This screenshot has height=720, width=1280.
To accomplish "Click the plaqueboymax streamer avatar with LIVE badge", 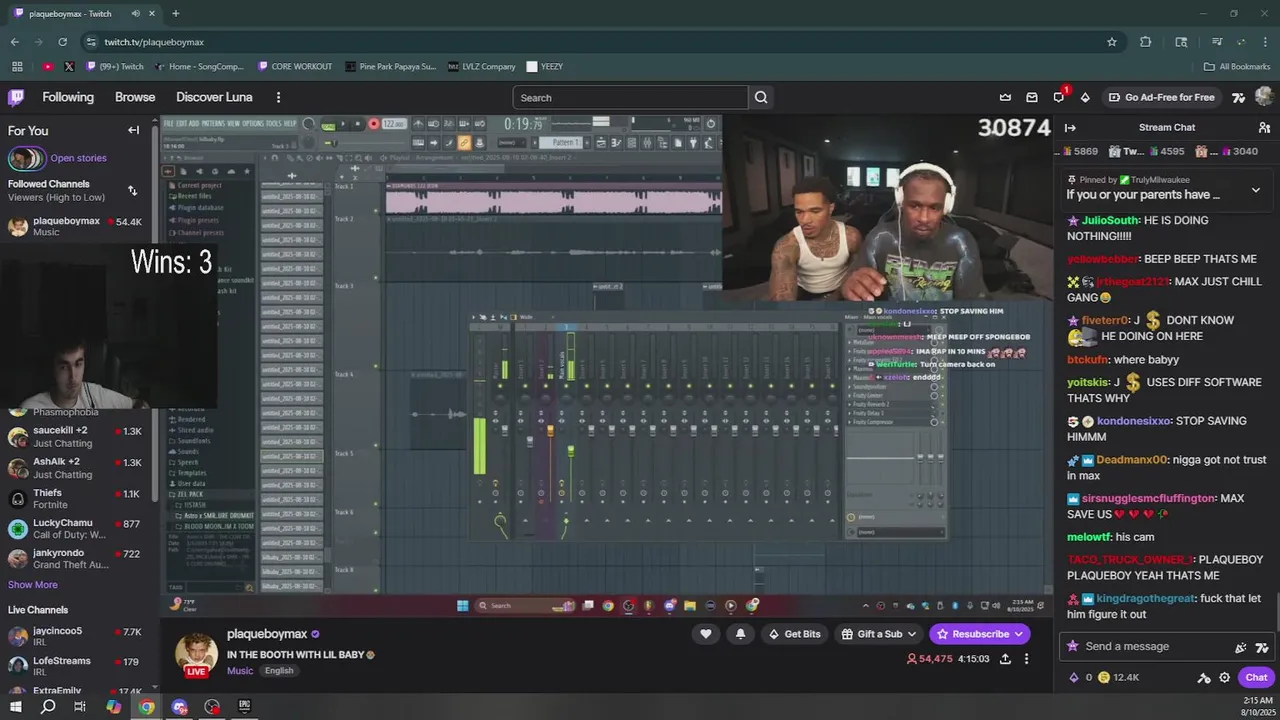I will (x=196, y=655).
